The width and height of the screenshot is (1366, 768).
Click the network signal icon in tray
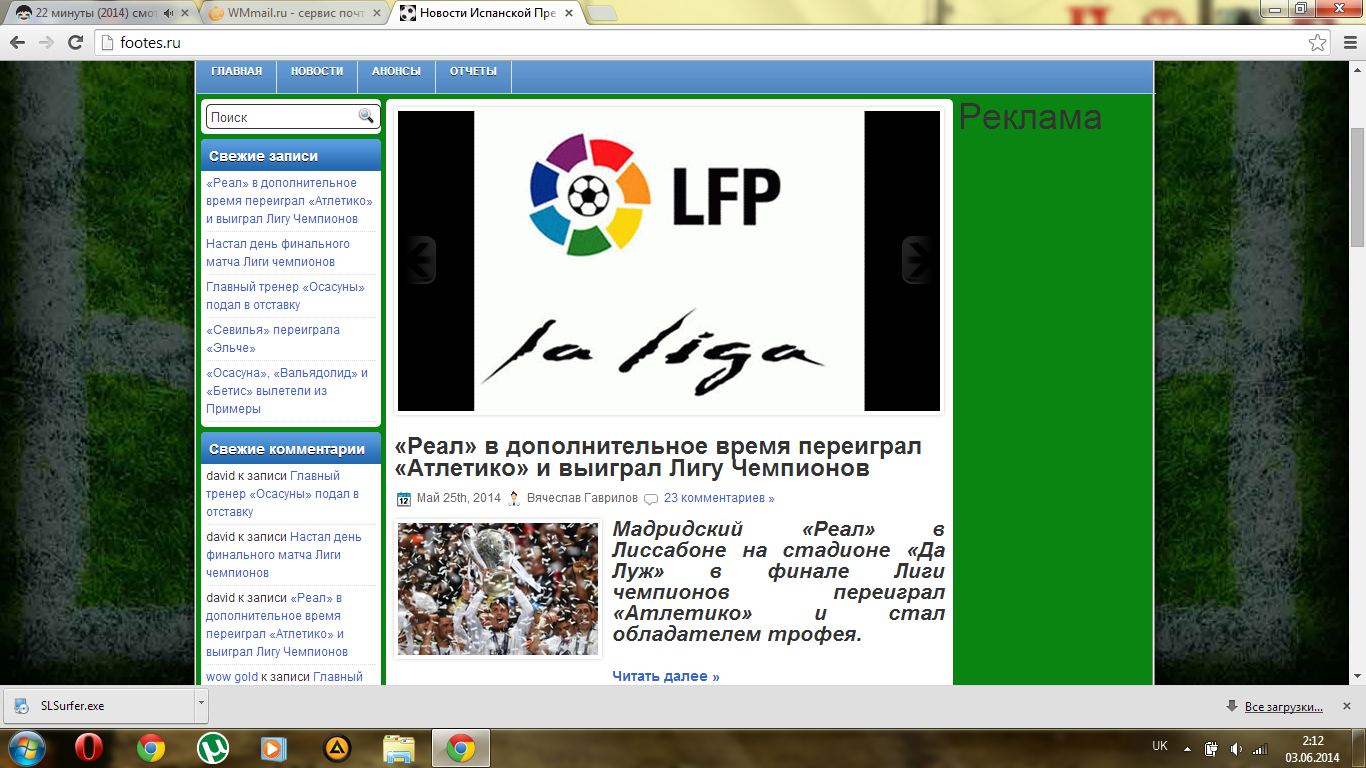click(x=1260, y=748)
